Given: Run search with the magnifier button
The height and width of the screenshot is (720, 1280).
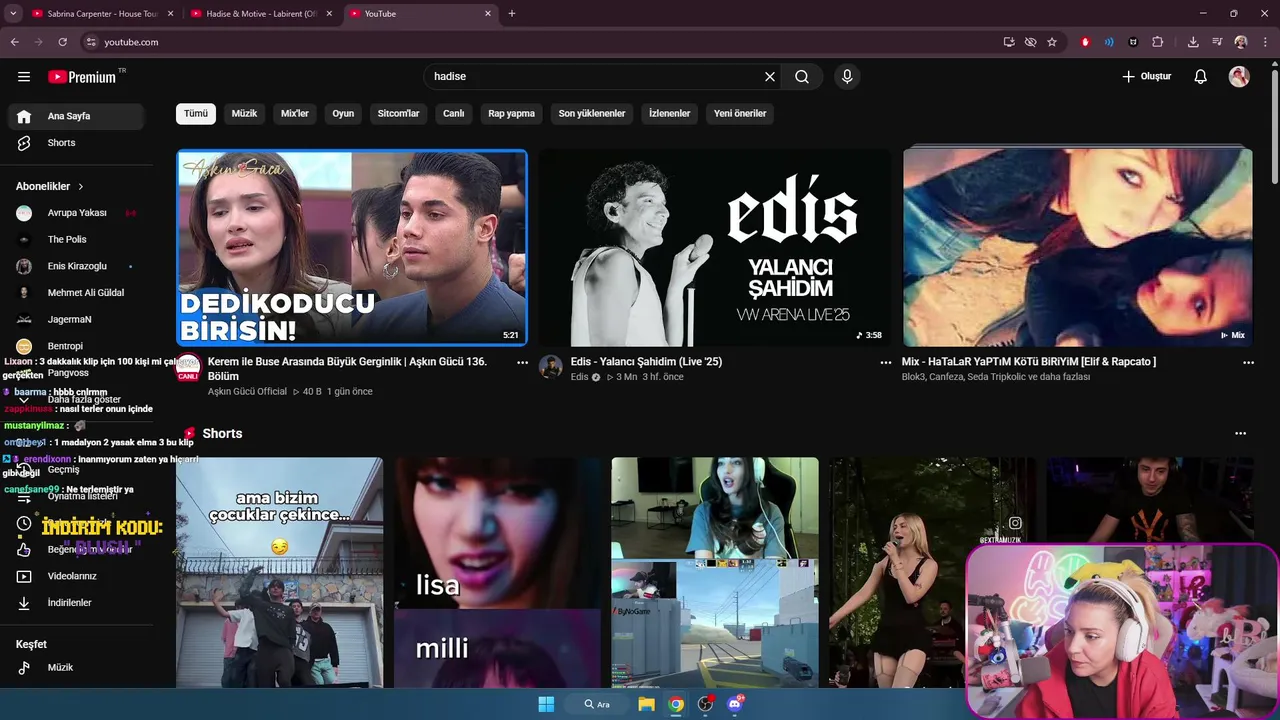Looking at the screenshot, I should click(802, 77).
